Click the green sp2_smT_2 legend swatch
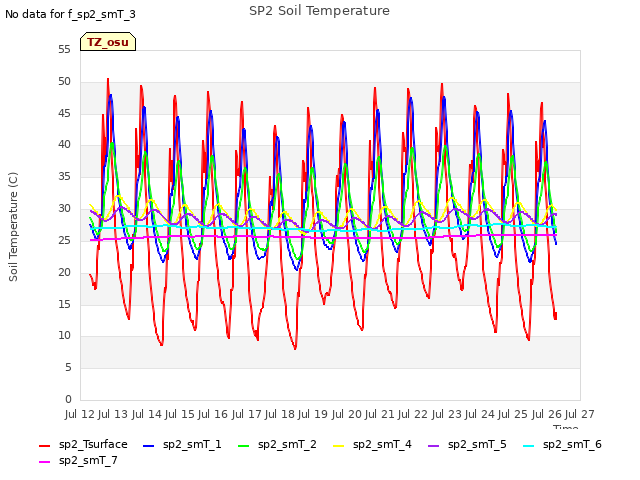 point(243,446)
